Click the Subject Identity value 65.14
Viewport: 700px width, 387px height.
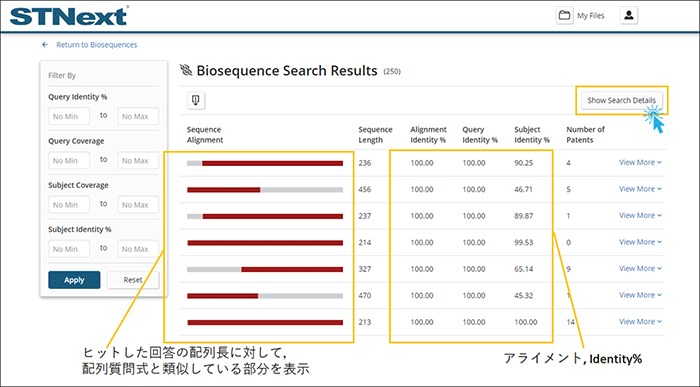coord(524,269)
